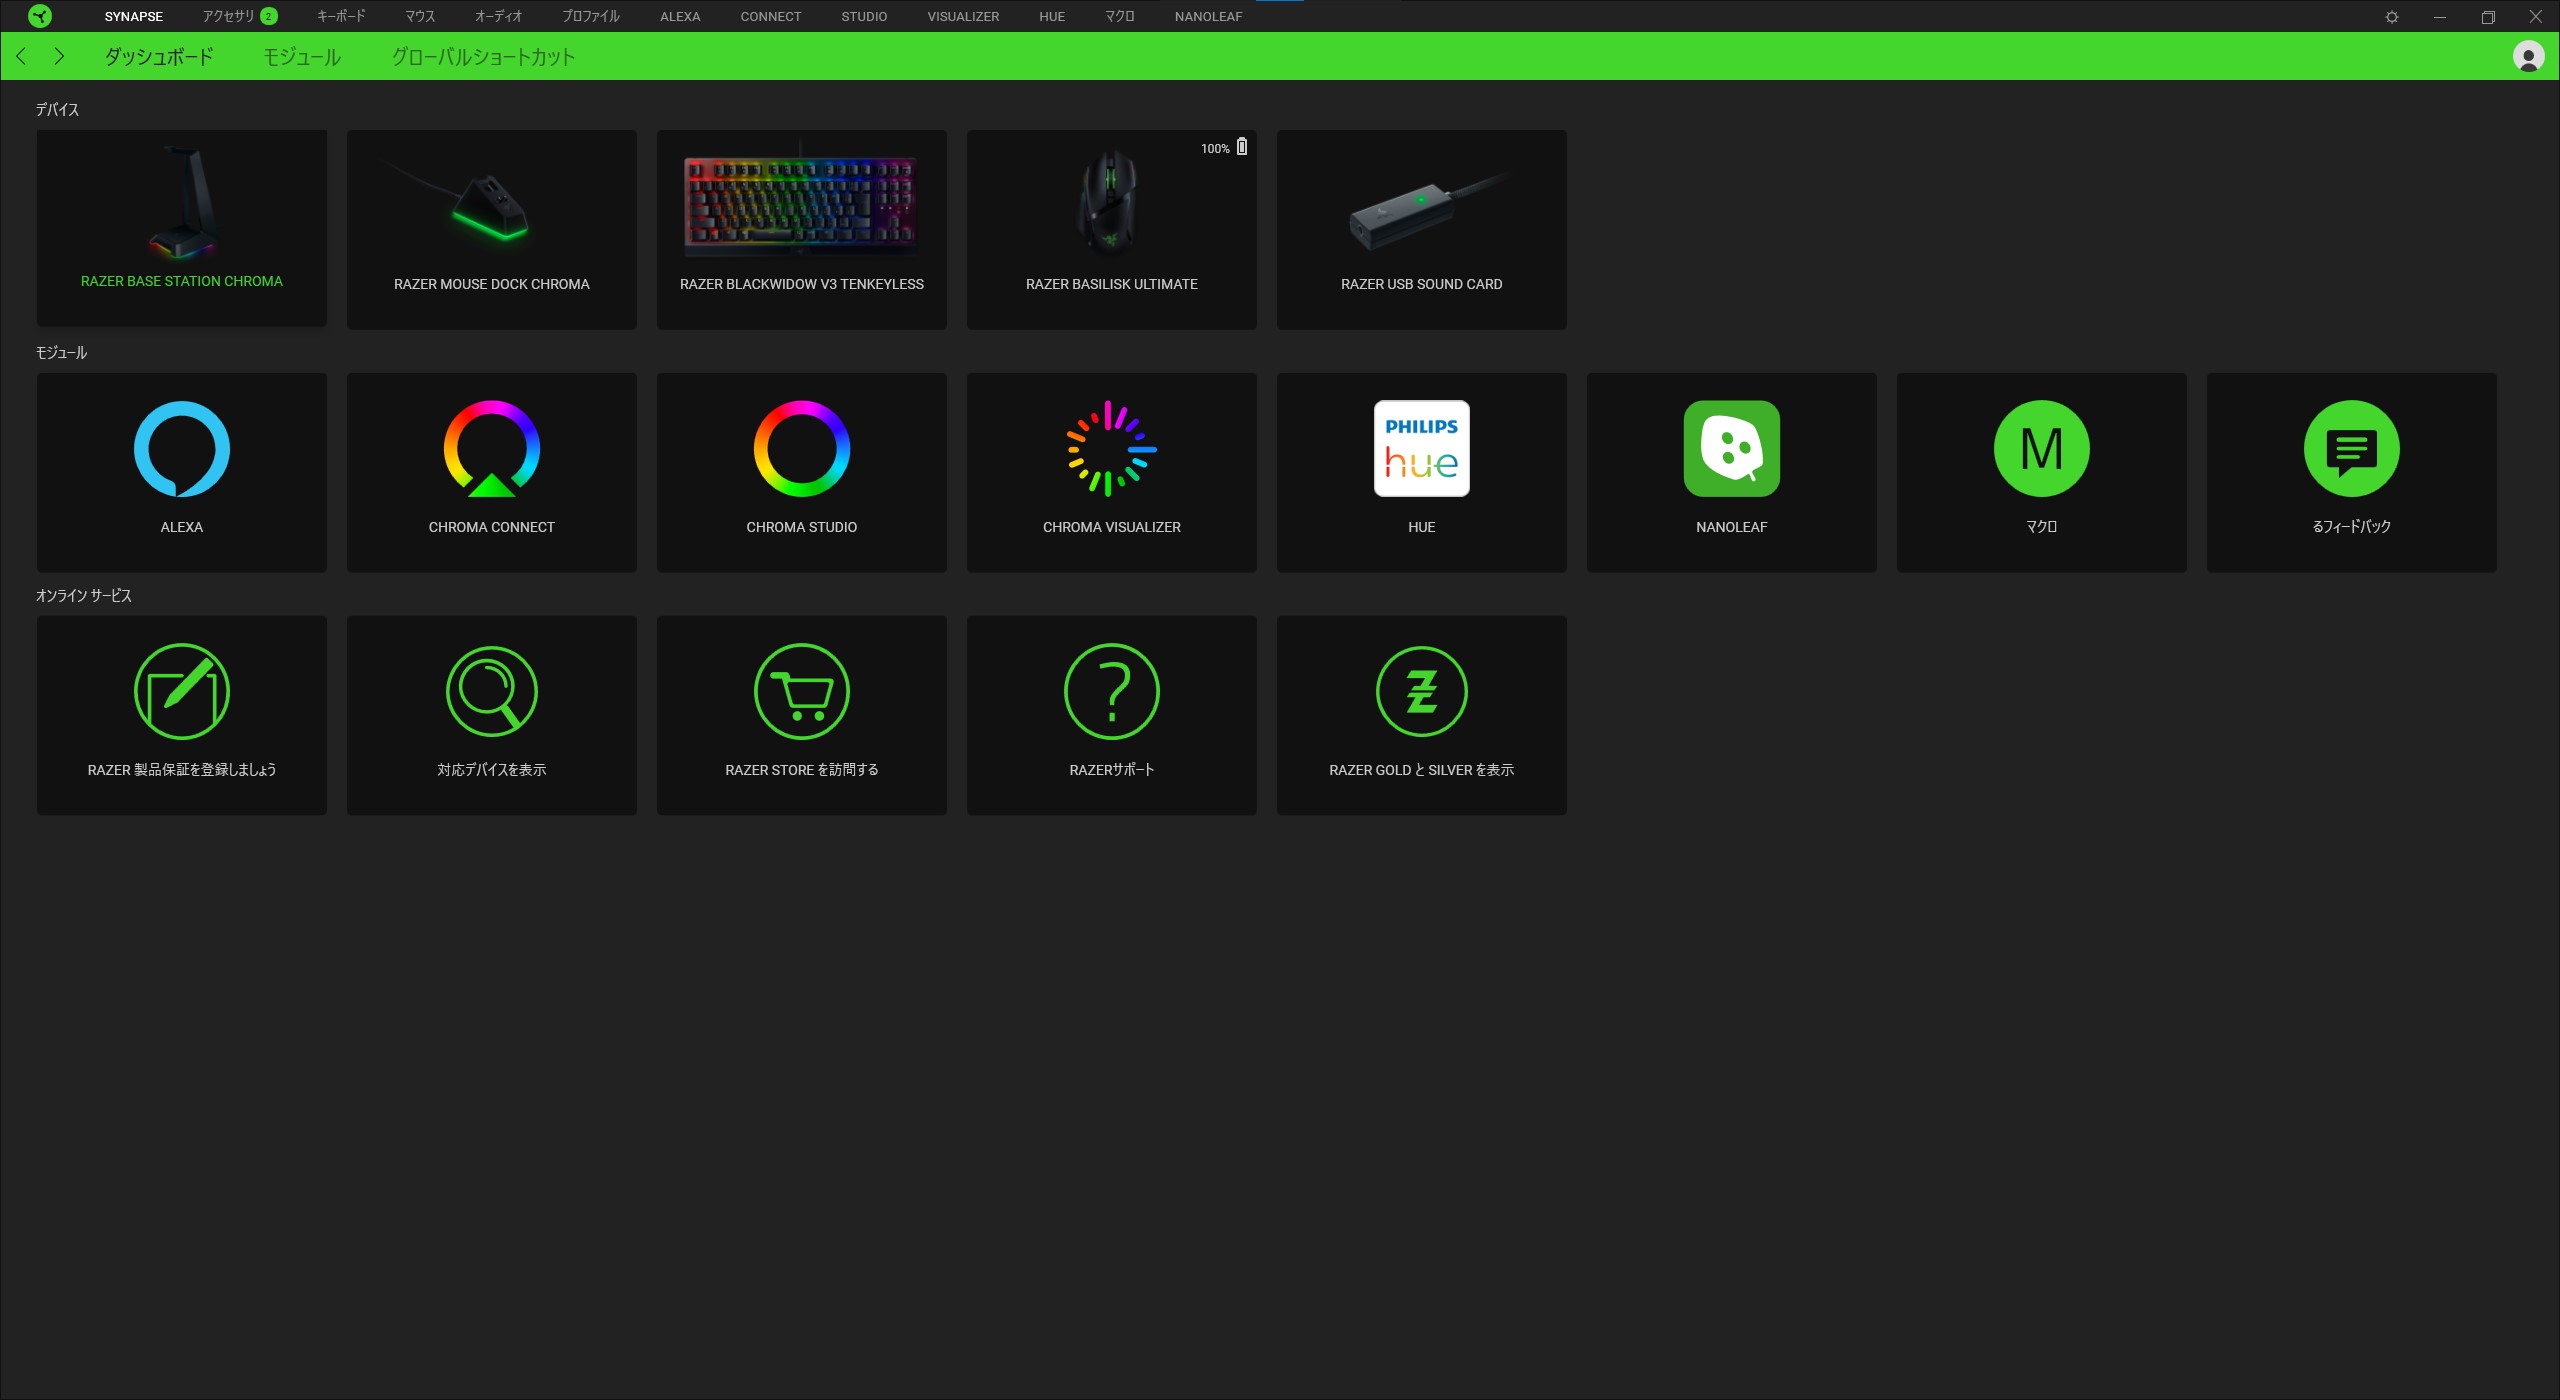The height and width of the screenshot is (1400, 2560).
Task: Open the プロファイル tab
Action: point(591,16)
